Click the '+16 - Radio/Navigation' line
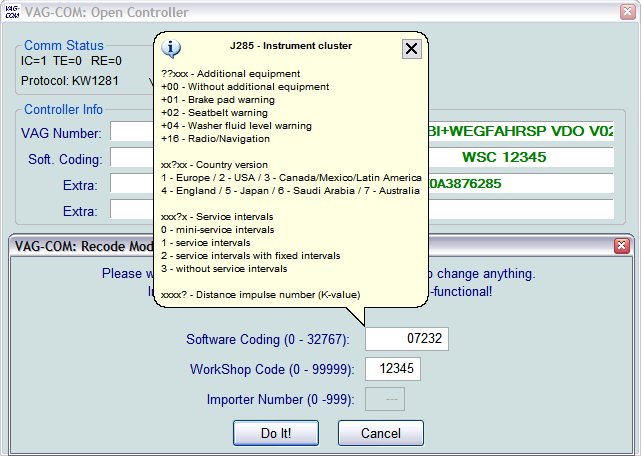This screenshot has width=642, height=457. (215, 139)
